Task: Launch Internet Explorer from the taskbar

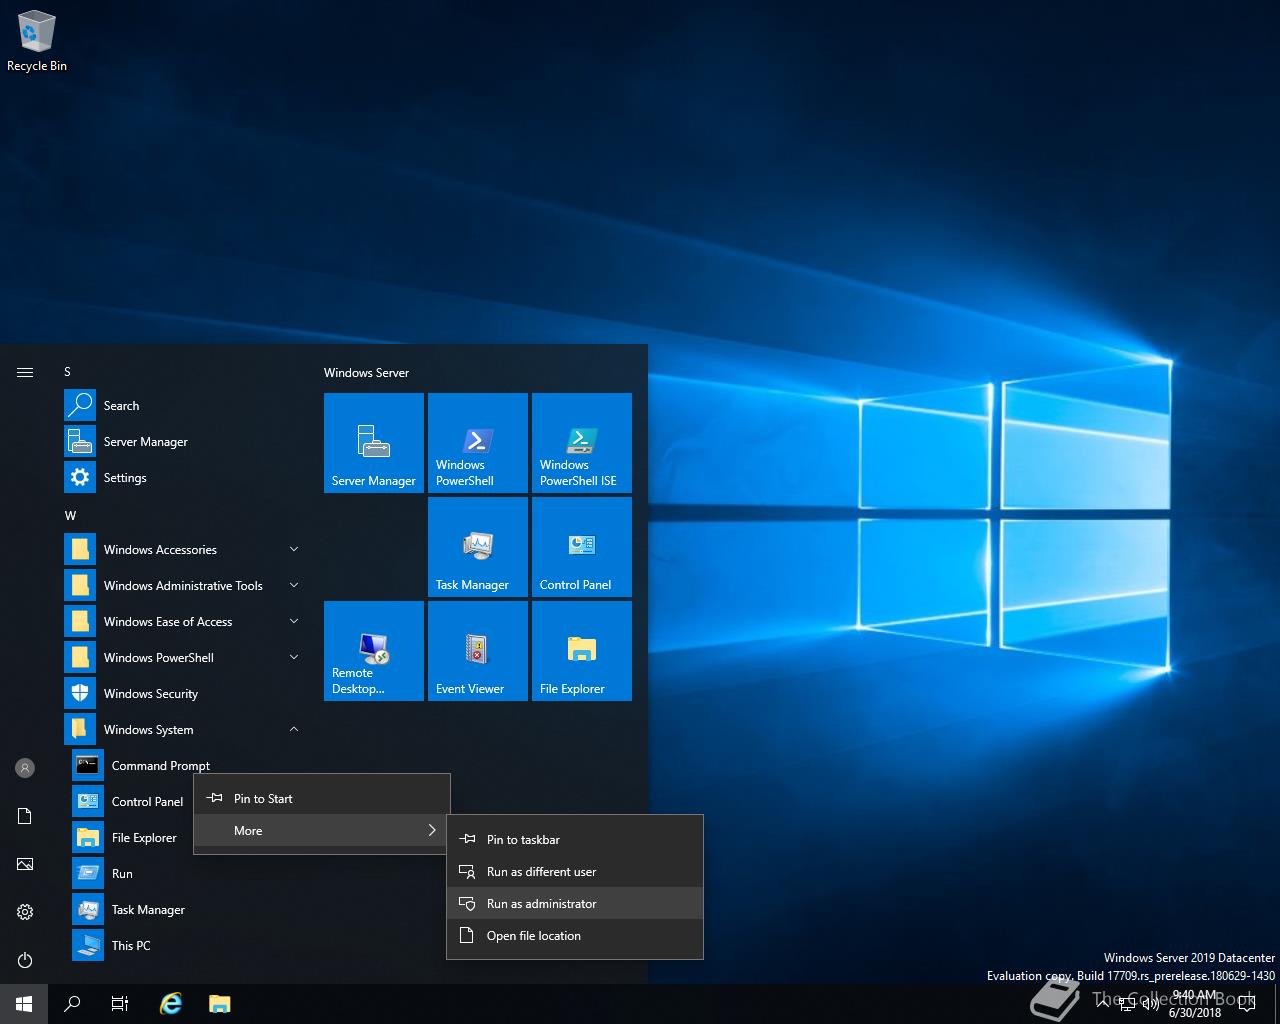Action: (x=171, y=1004)
